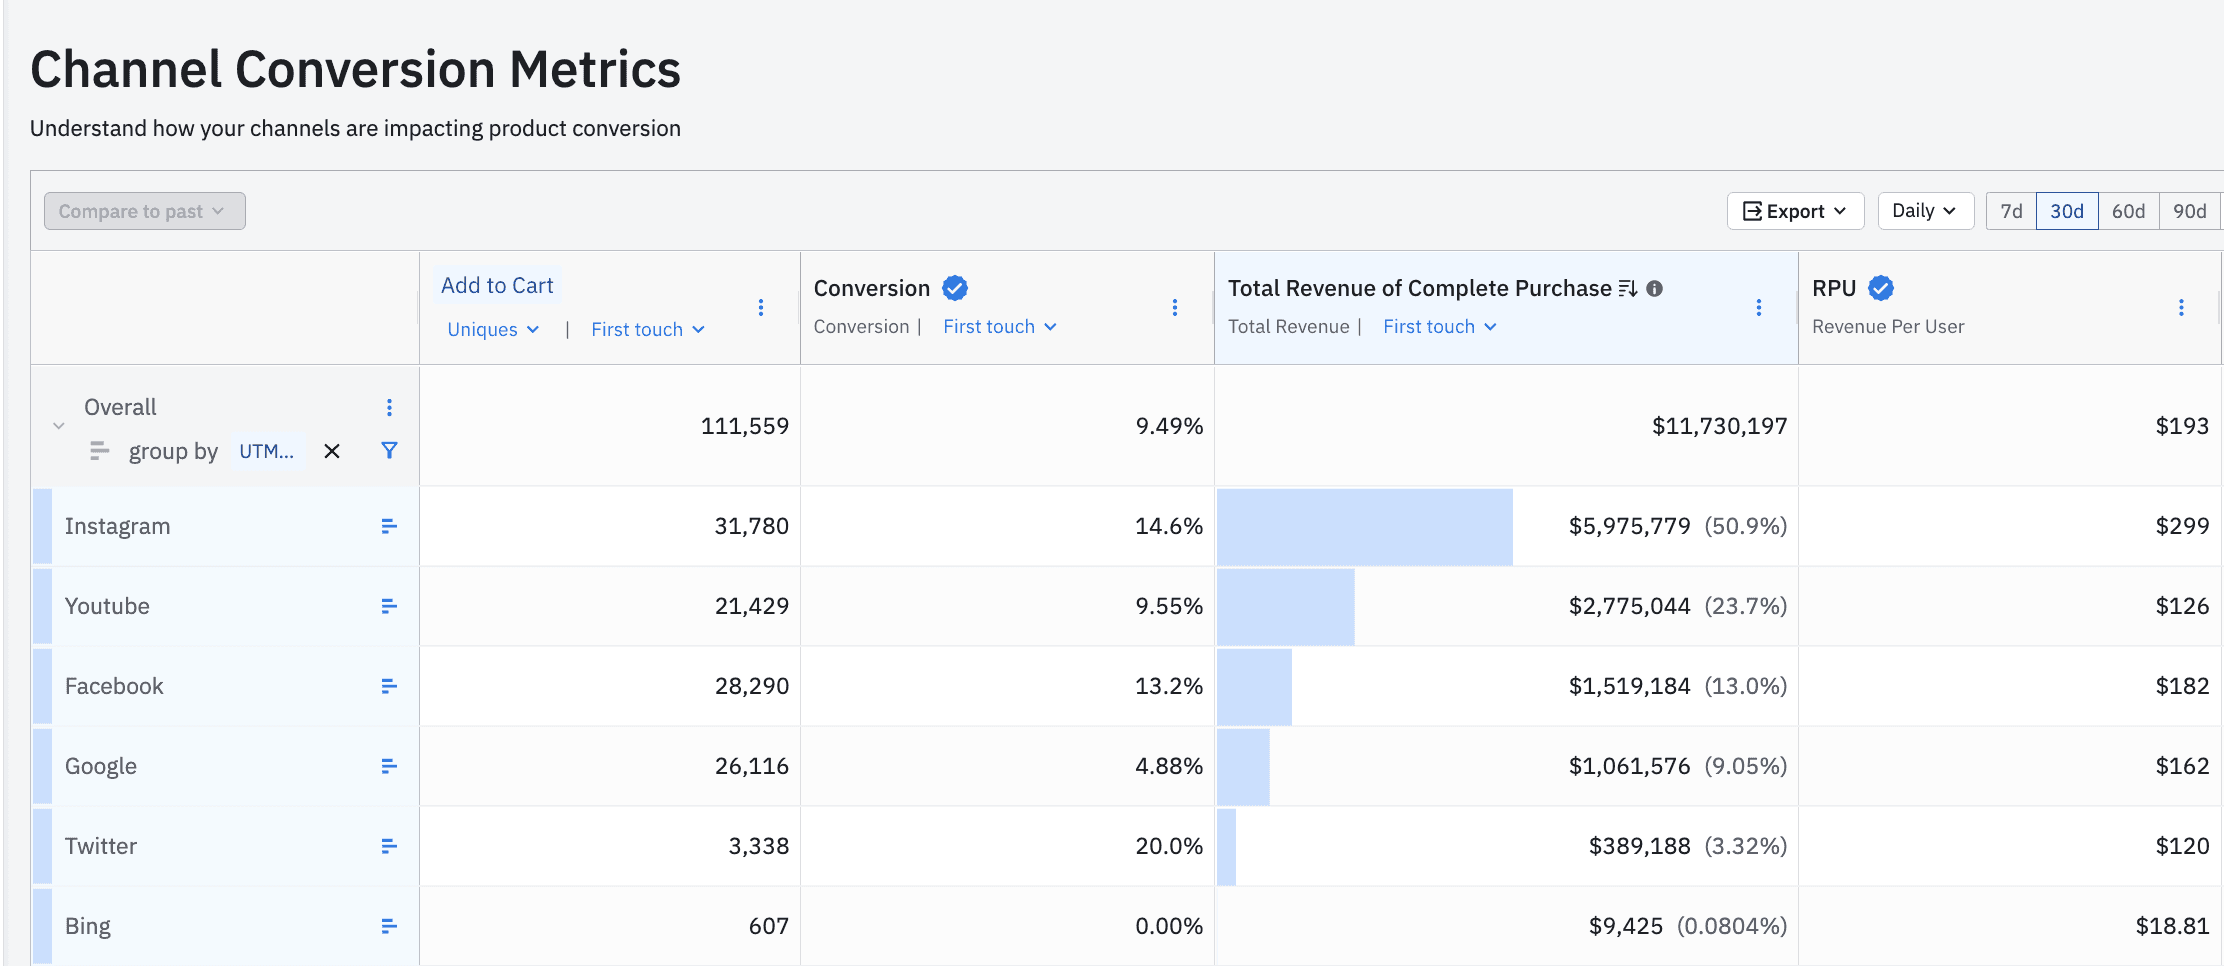Switch to the 7d time range tab

pos(2011,211)
